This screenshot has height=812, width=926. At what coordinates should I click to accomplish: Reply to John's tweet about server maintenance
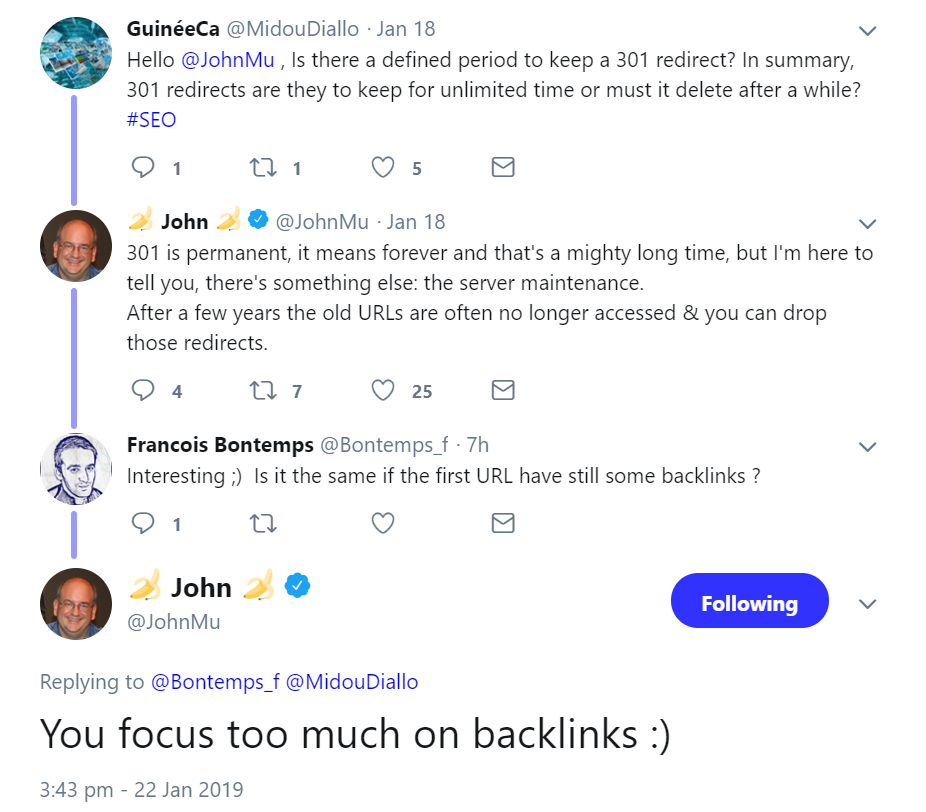coord(143,390)
